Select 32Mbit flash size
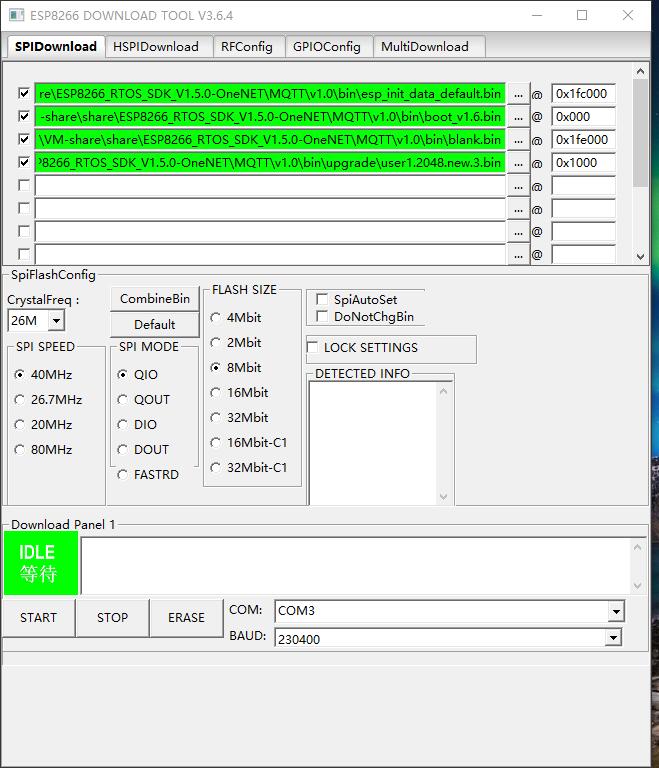 click(x=217, y=417)
